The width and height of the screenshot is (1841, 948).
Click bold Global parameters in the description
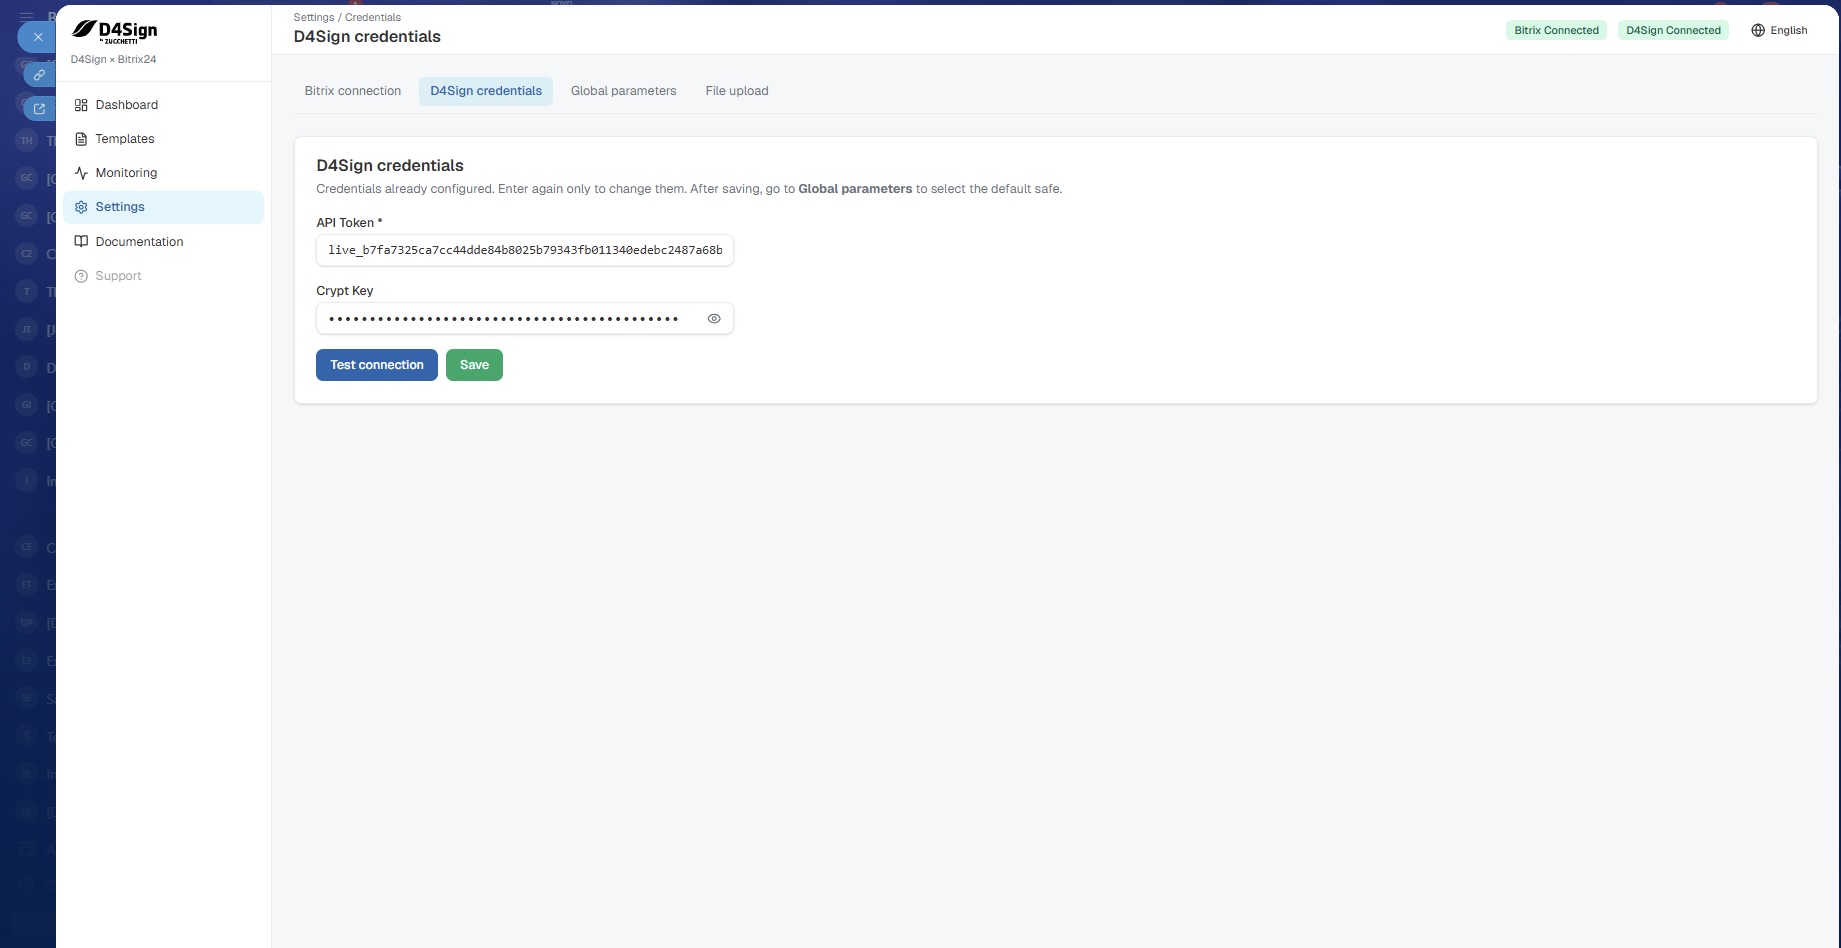[x=855, y=189]
